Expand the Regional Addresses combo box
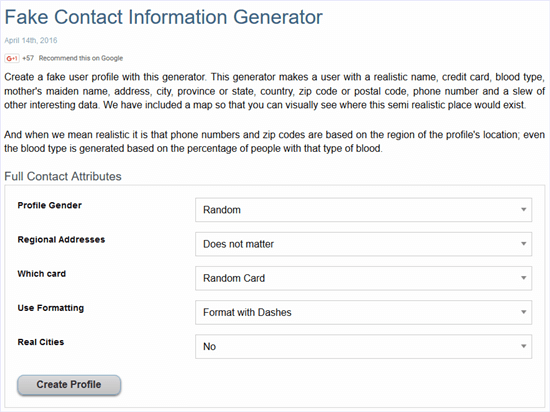Image resolution: width=550 pixels, height=412 pixels. 363,244
